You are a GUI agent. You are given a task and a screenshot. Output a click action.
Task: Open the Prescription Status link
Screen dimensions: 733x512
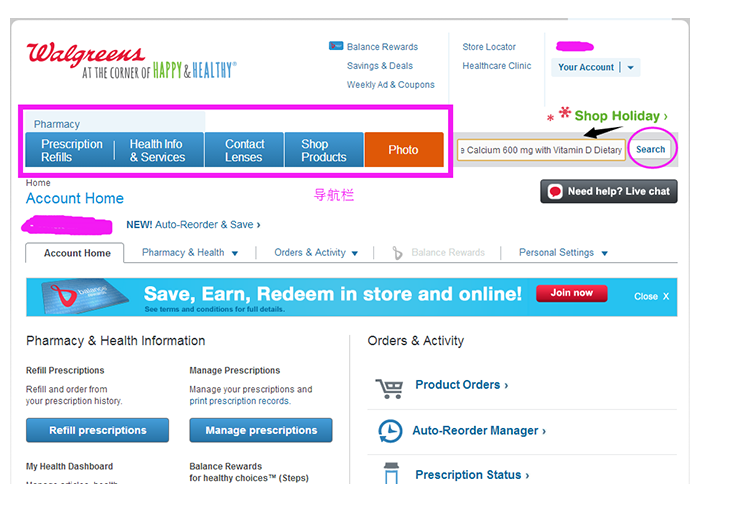pyautogui.click(x=472, y=475)
